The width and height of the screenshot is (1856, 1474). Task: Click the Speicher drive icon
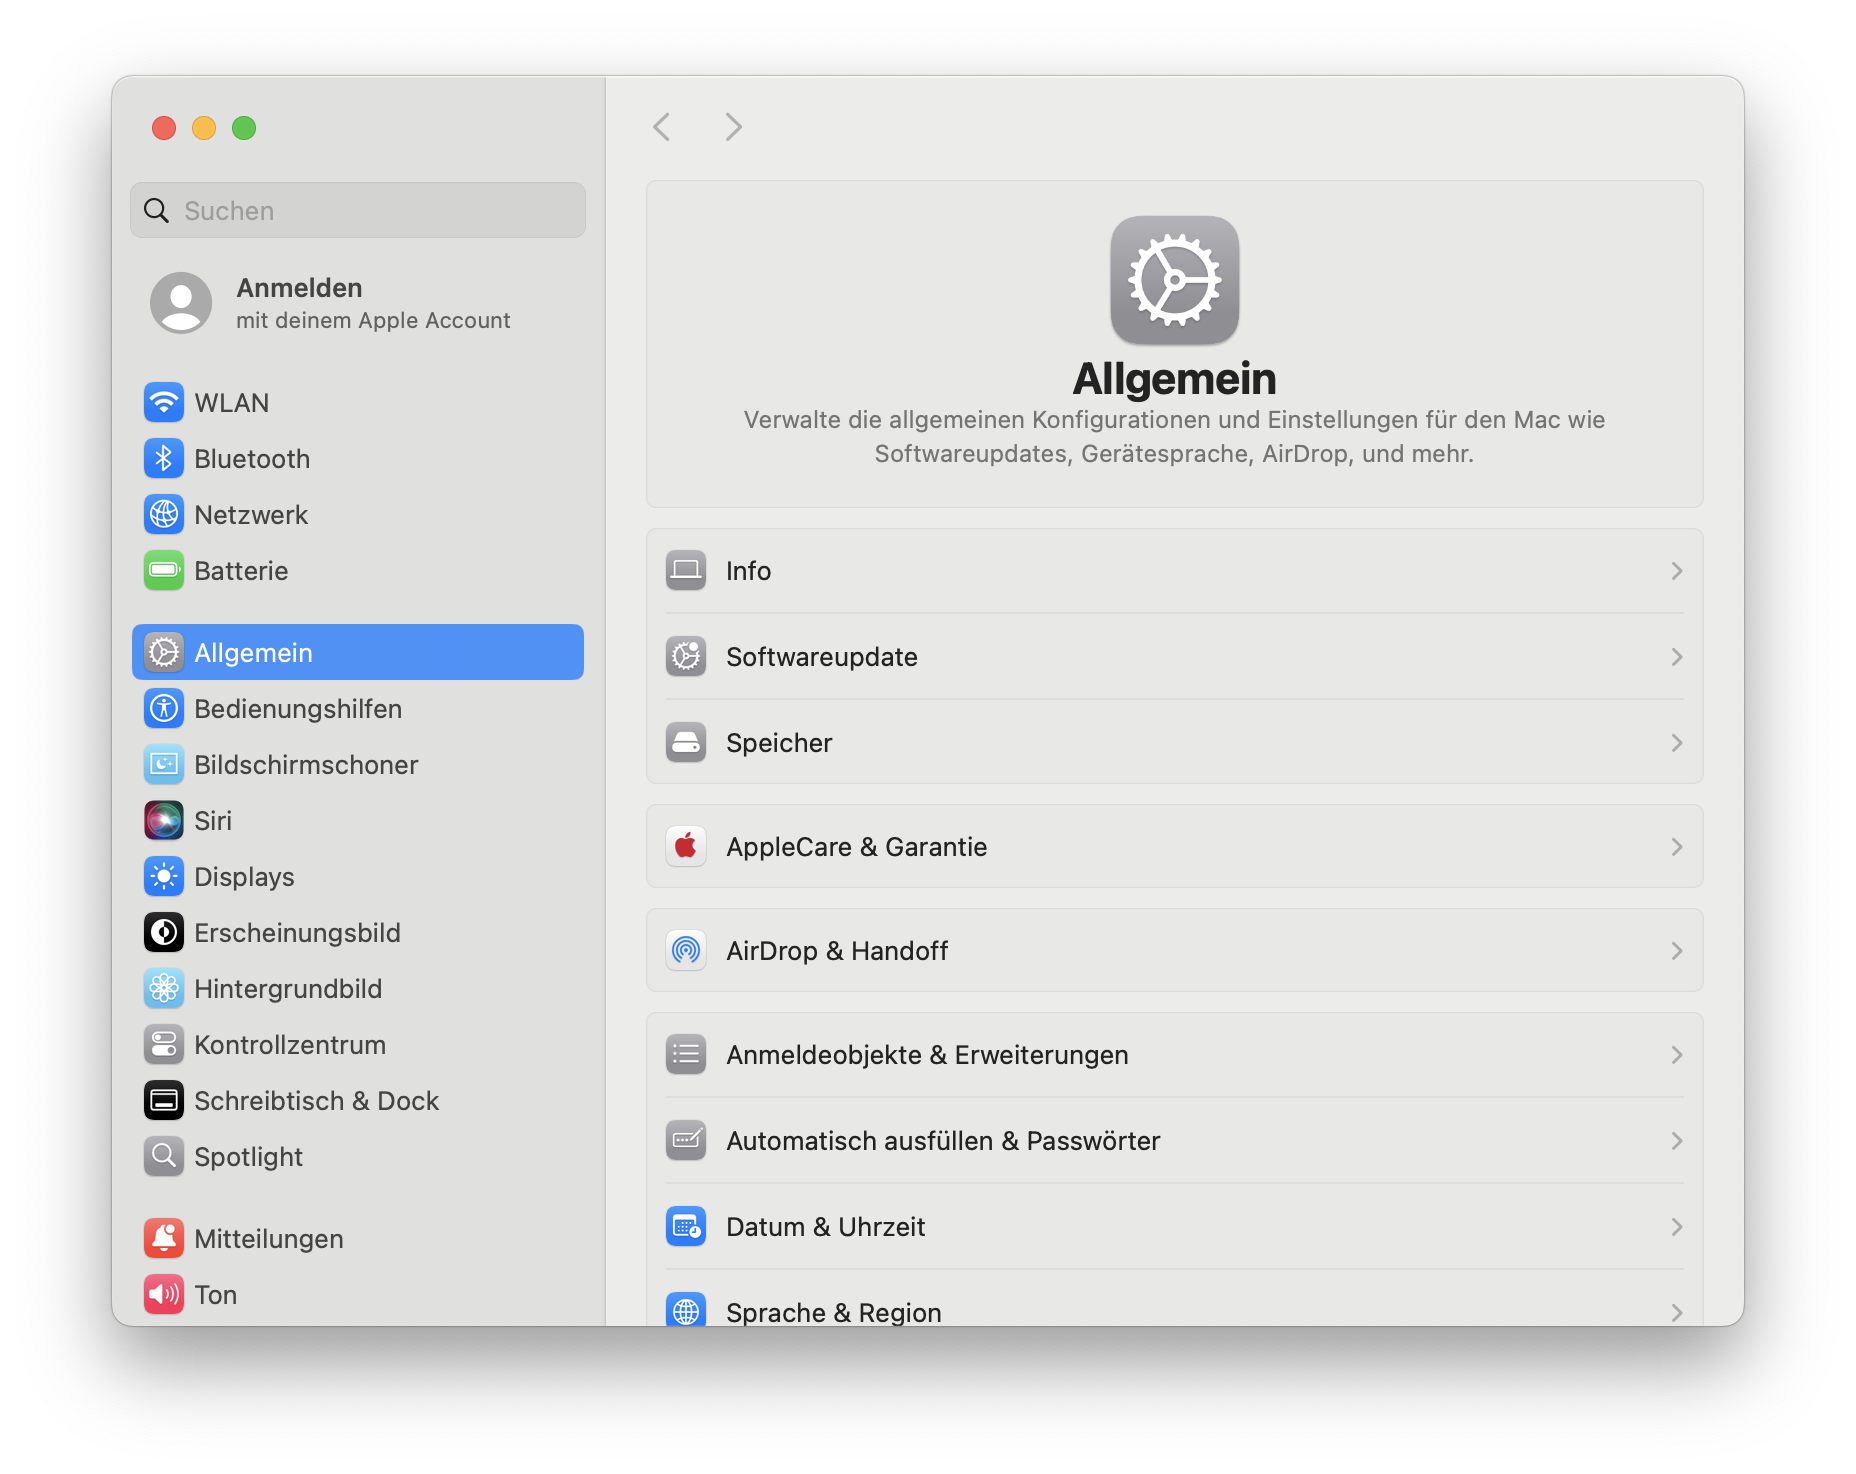[686, 743]
